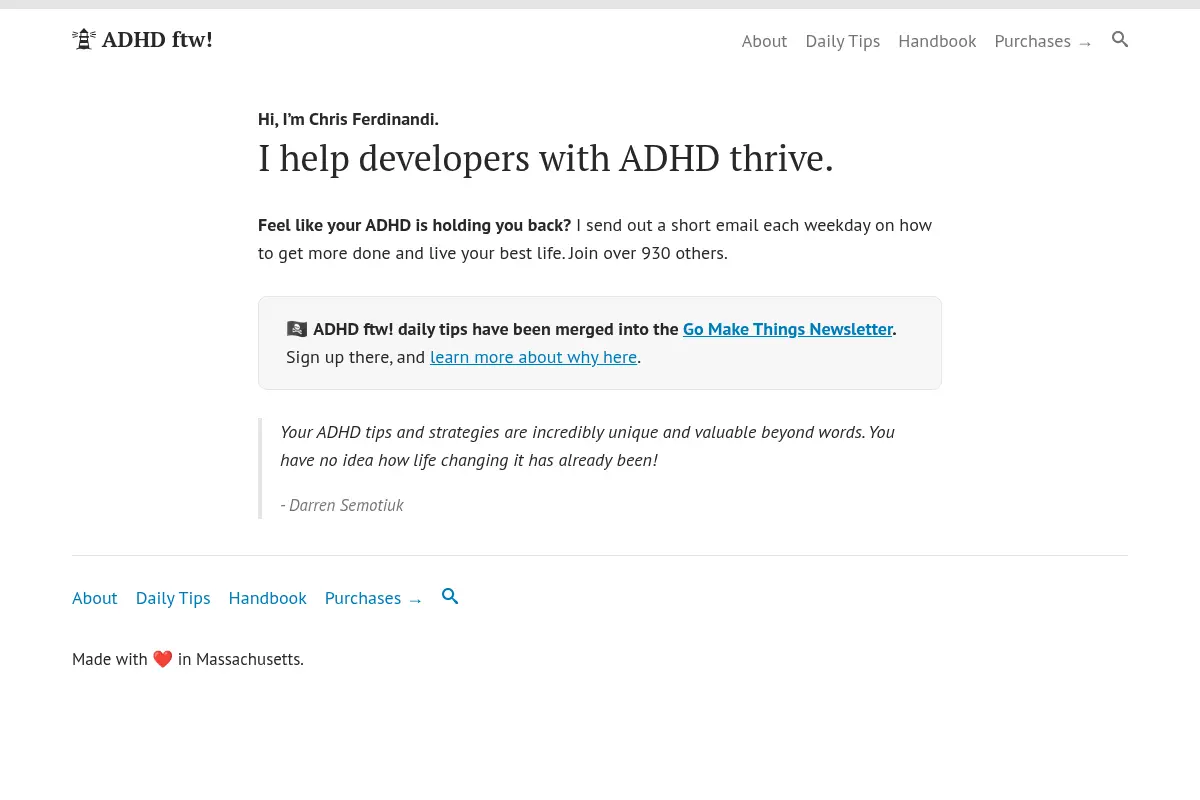Viewport: 1200px width, 800px height.
Task: Click the testimonial quote text starting 'Your ADHD tips'
Action: coord(588,446)
